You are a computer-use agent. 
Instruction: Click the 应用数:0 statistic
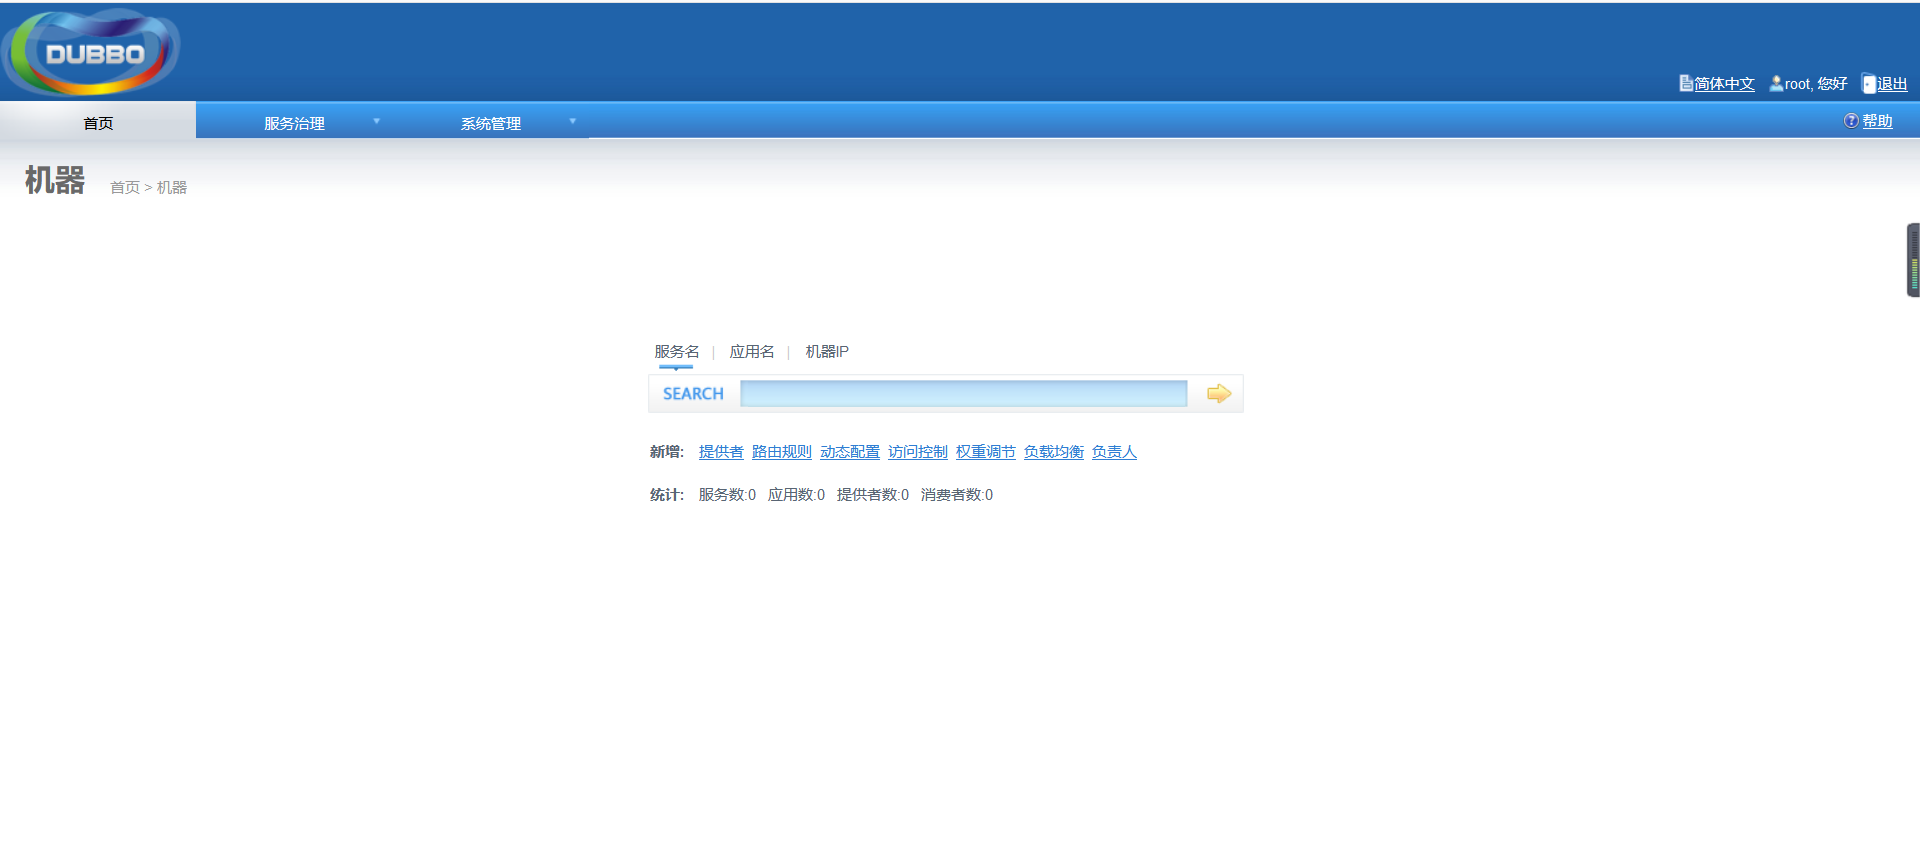coord(796,494)
